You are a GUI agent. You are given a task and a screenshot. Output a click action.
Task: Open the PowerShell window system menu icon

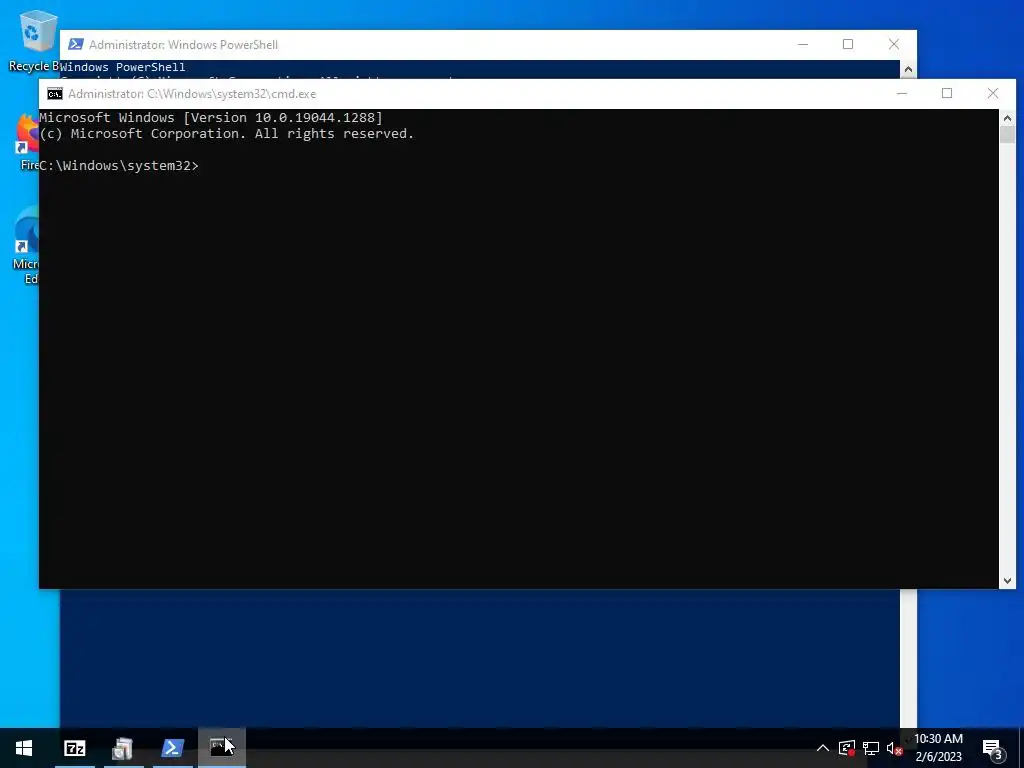(76, 44)
